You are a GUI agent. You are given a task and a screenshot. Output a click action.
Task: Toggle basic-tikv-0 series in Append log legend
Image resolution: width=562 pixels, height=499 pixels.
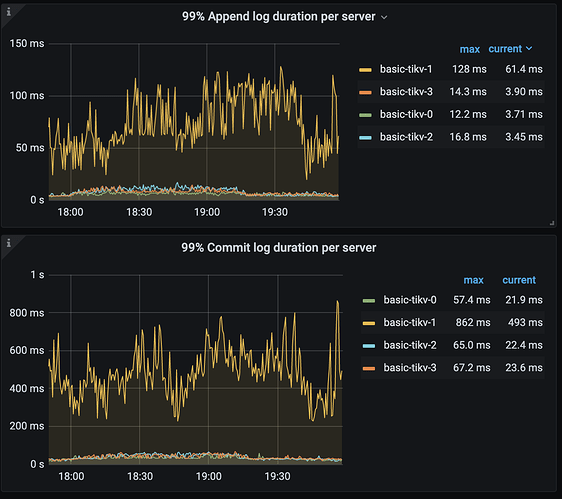(x=406, y=114)
